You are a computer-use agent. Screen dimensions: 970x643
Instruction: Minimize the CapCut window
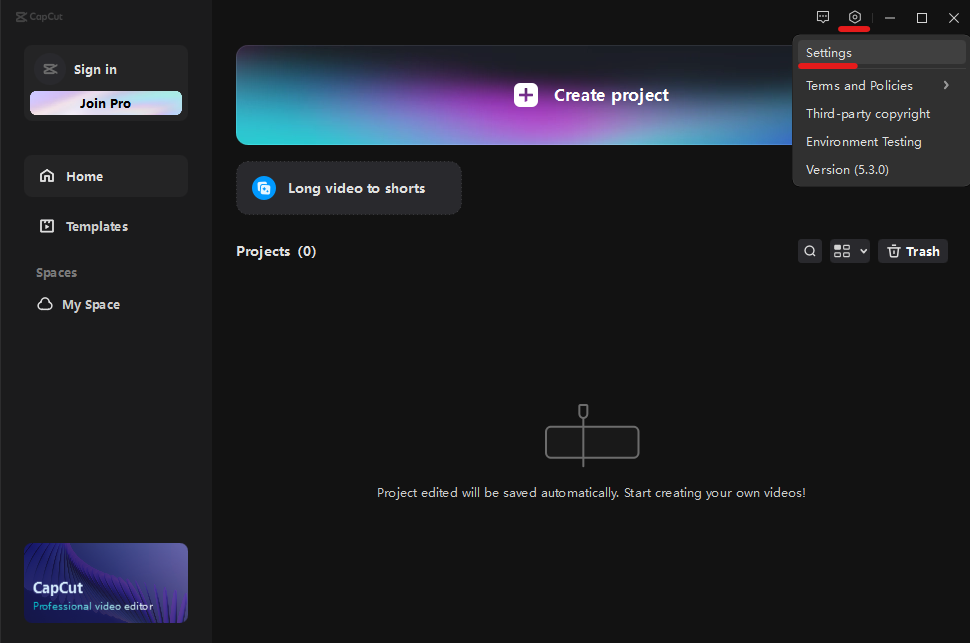pos(890,18)
